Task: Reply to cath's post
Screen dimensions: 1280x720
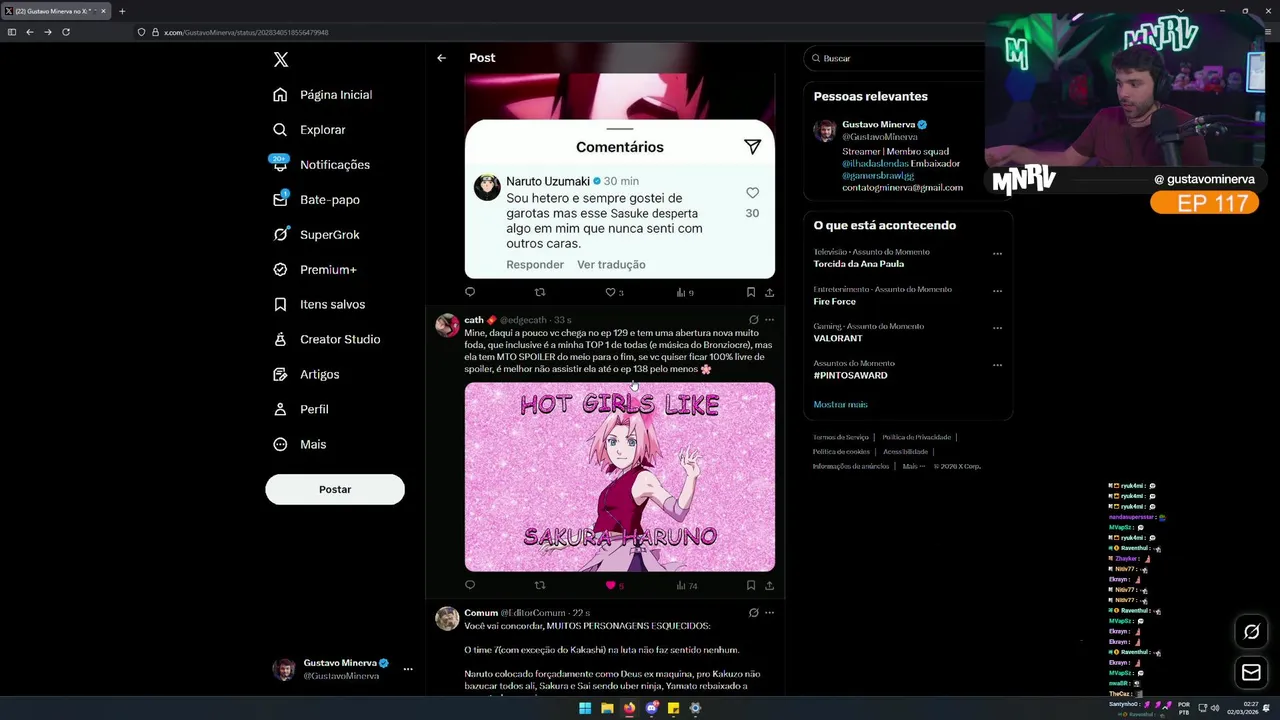Action: 470,585
